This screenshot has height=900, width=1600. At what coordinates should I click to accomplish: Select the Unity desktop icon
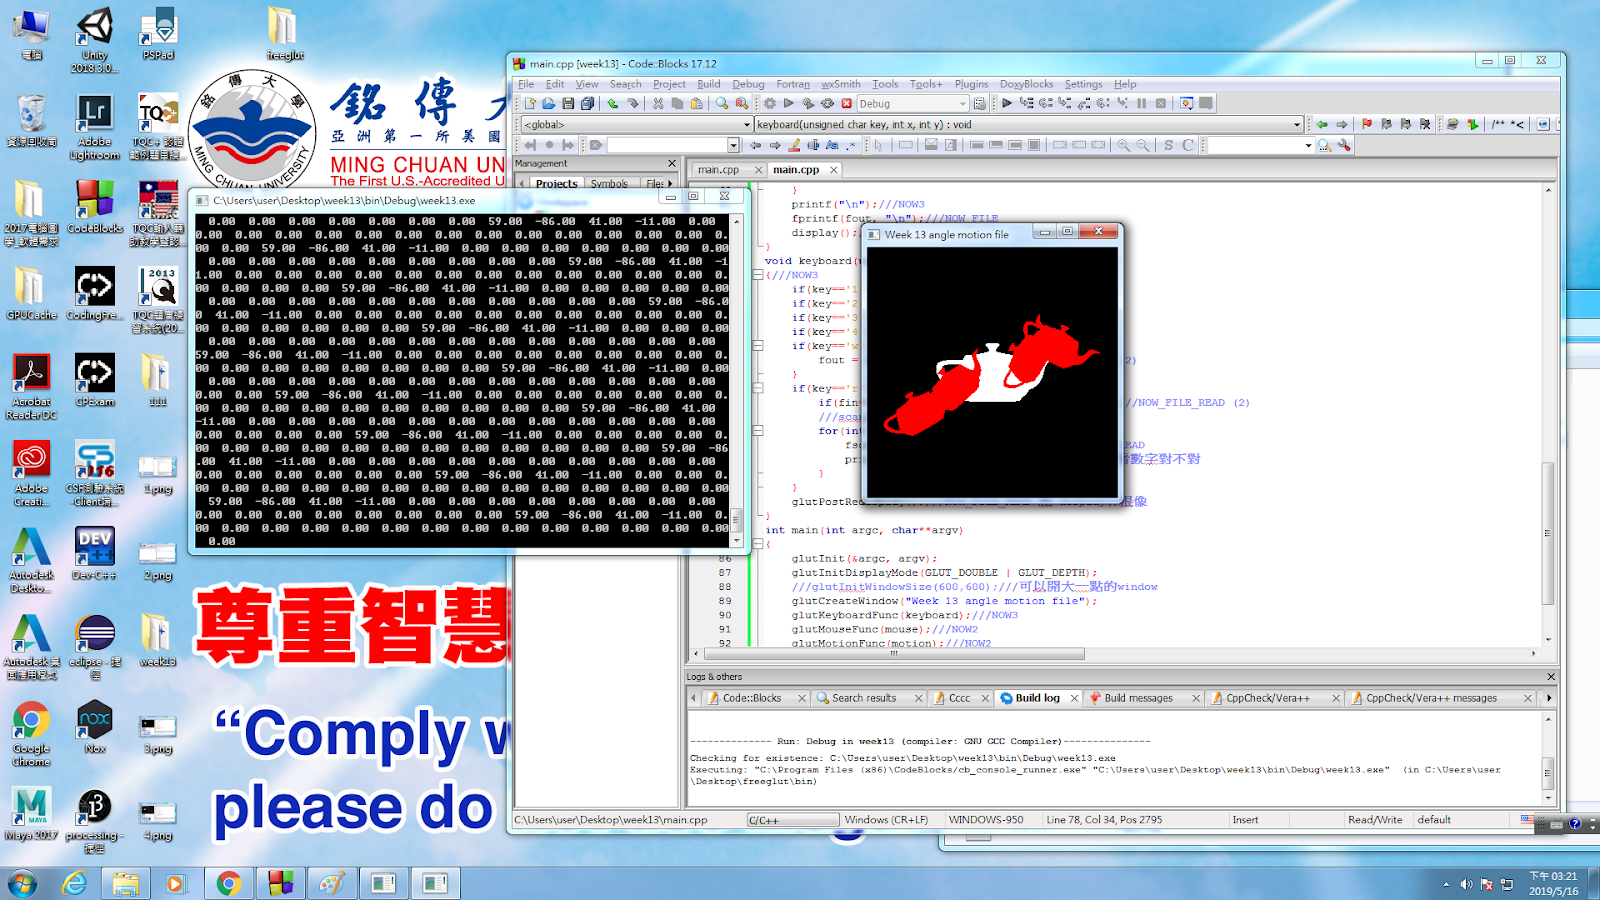(95, 41)
